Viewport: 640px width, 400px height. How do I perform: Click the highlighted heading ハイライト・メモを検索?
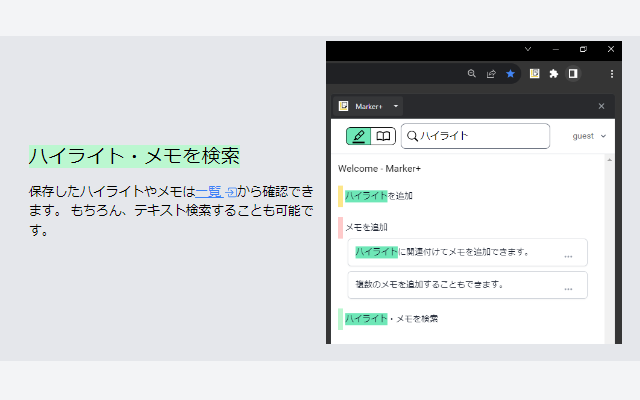click(x=134, y=156)
